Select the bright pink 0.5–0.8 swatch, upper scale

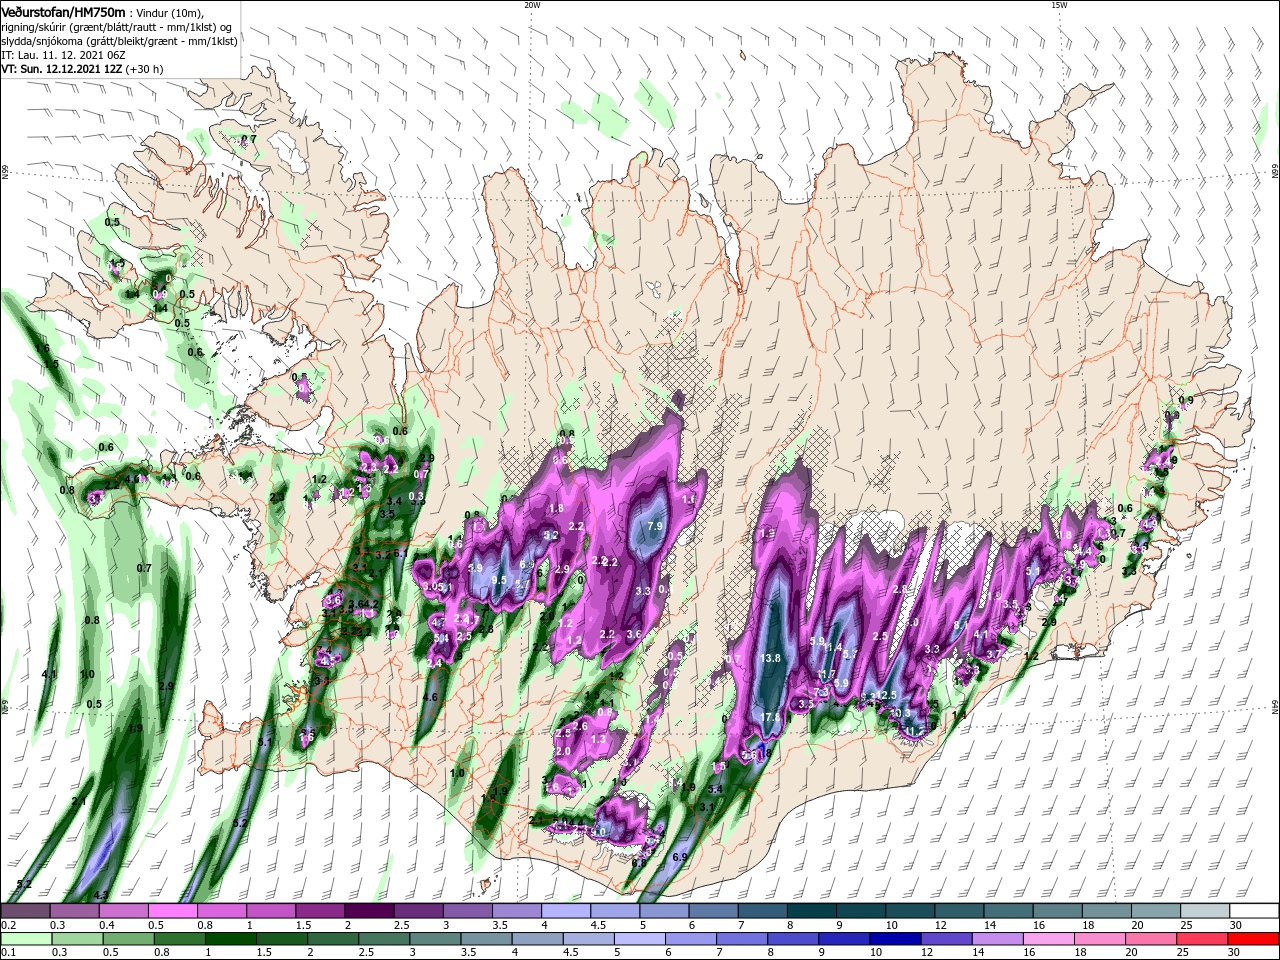point(172,911)
